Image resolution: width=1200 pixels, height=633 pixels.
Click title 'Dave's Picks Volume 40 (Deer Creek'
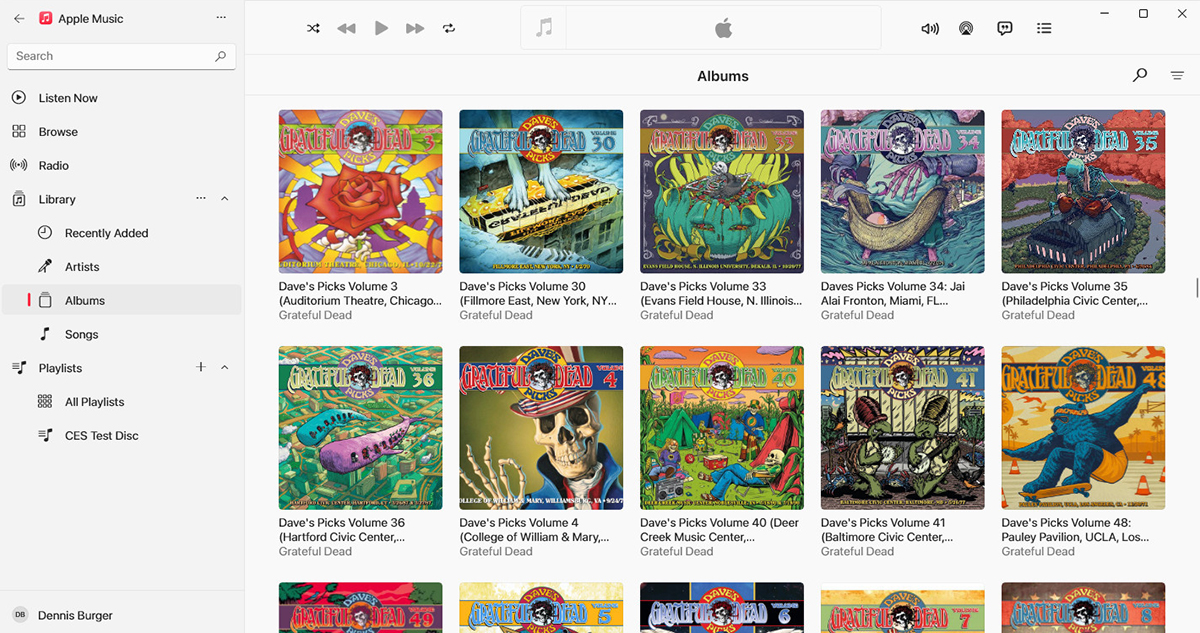[720, 530]
